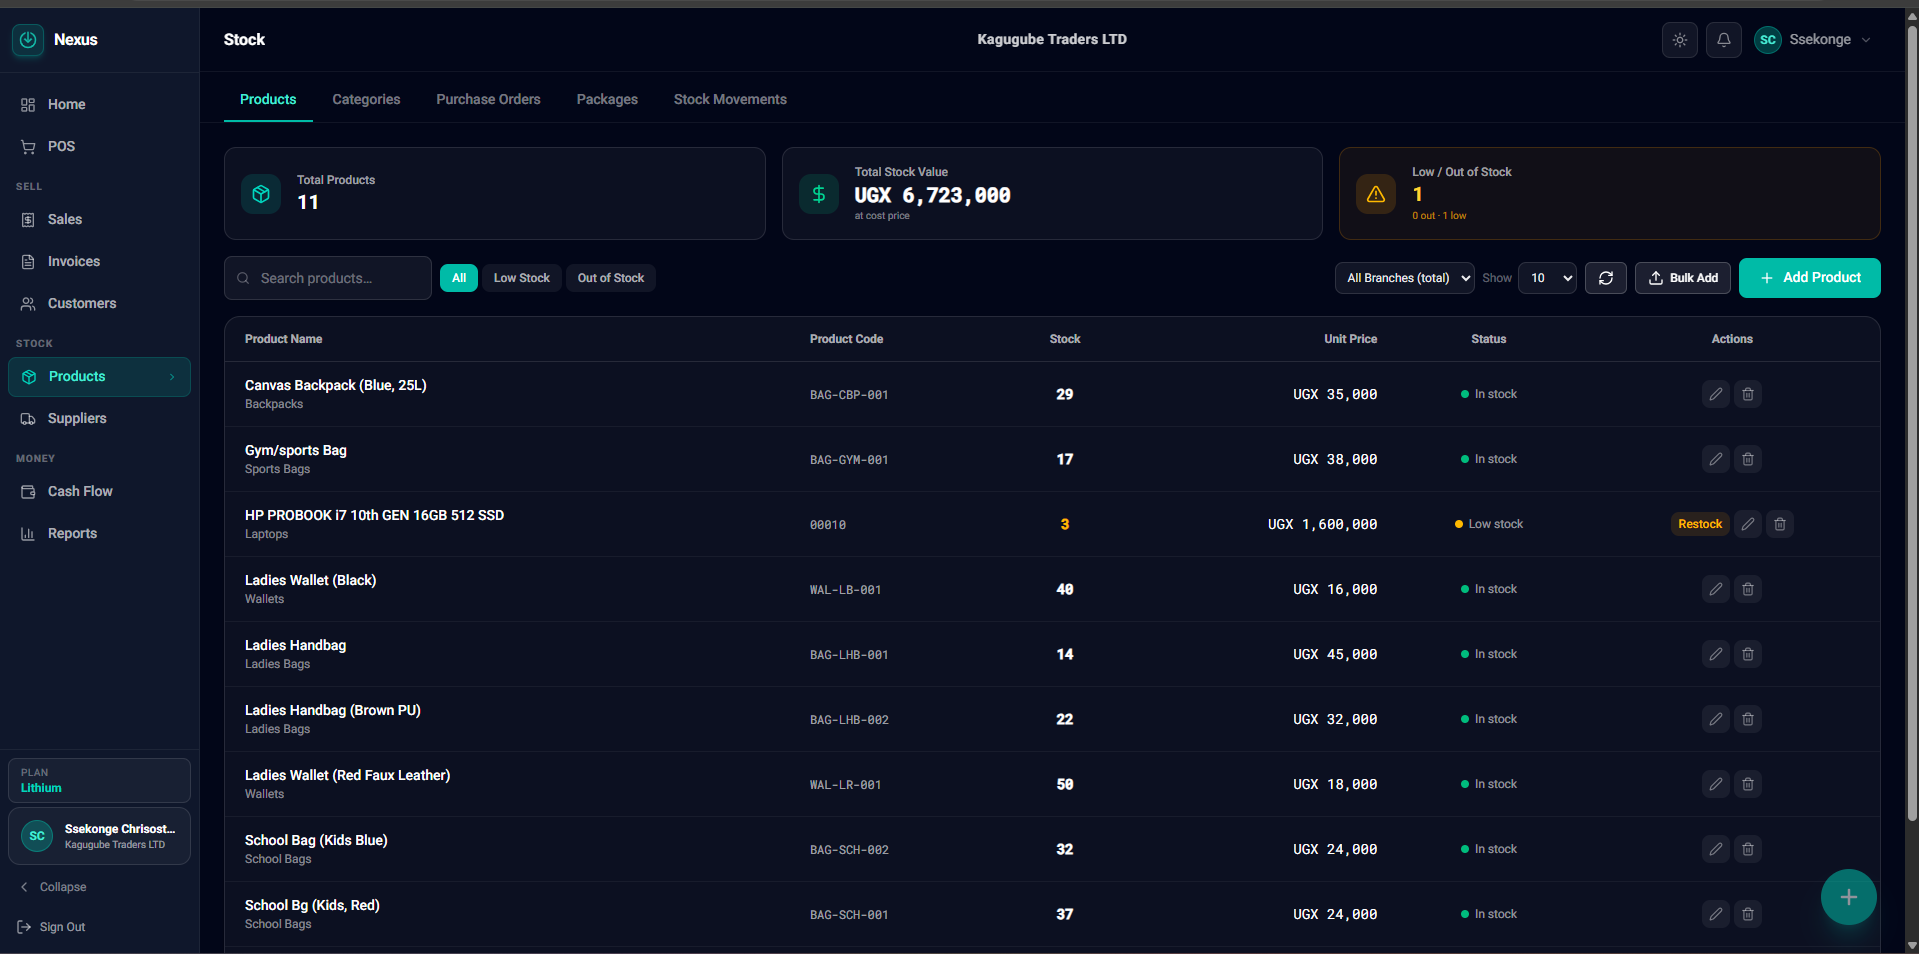1919x954 pixels.
Task: Click Sign Out
Action: pos(51,927)
